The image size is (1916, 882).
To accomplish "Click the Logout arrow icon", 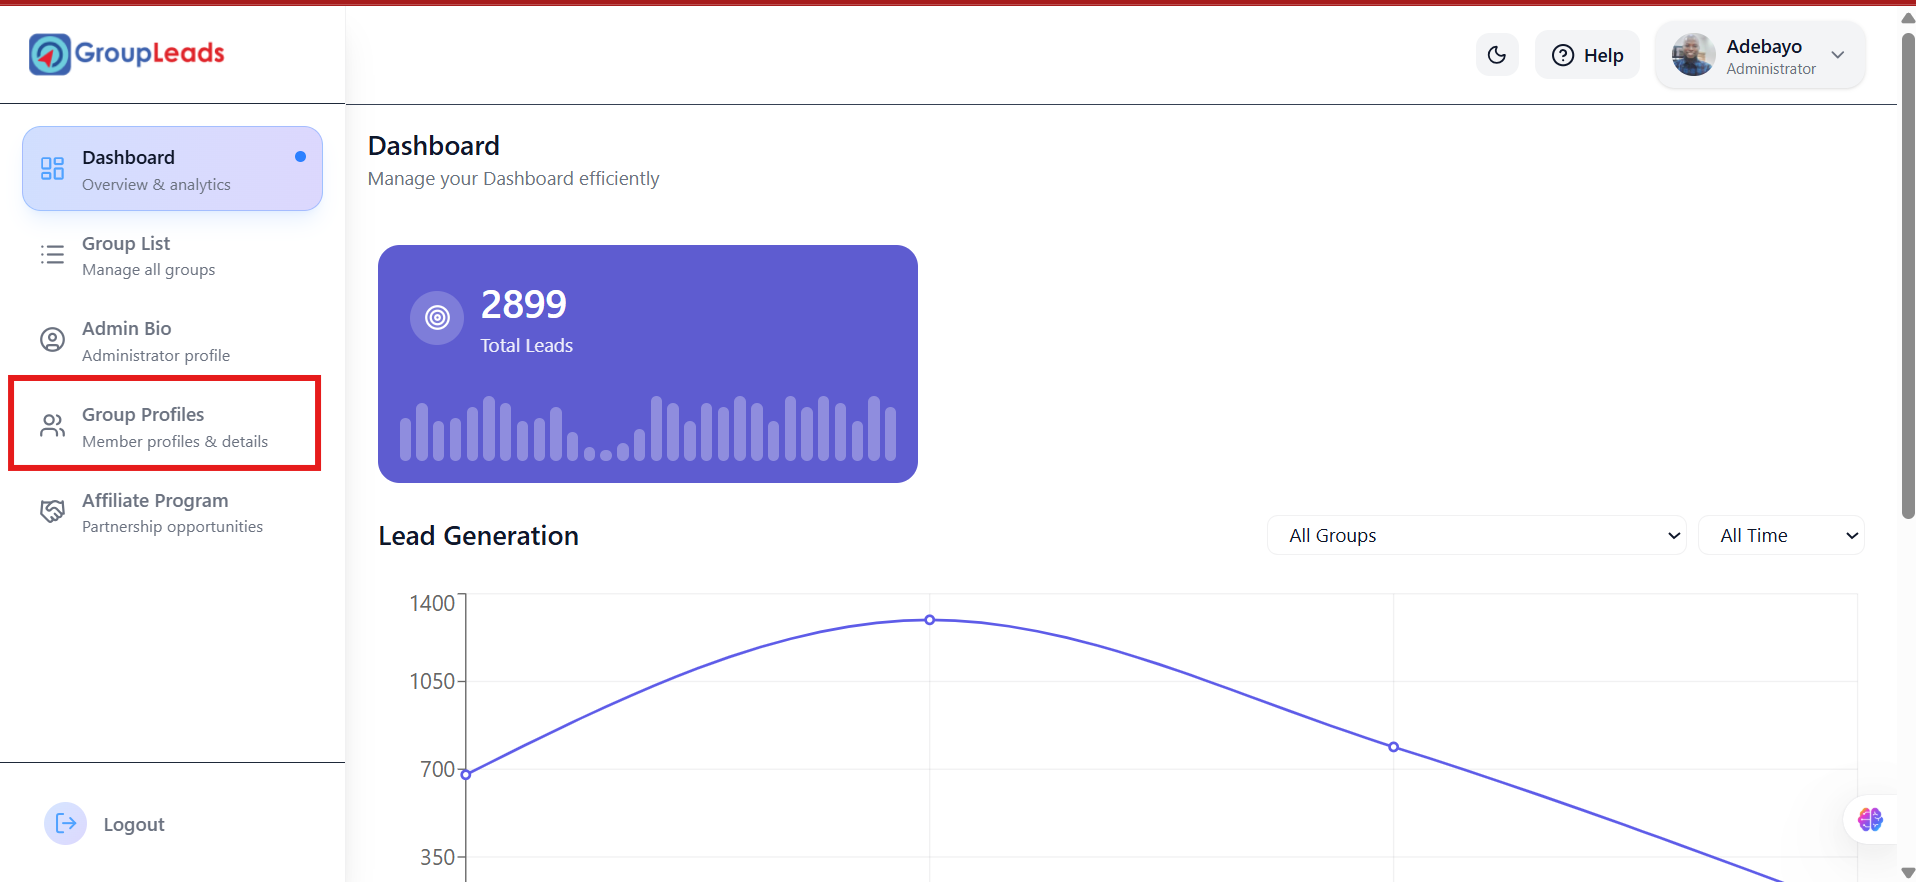I will coord(66,824).
